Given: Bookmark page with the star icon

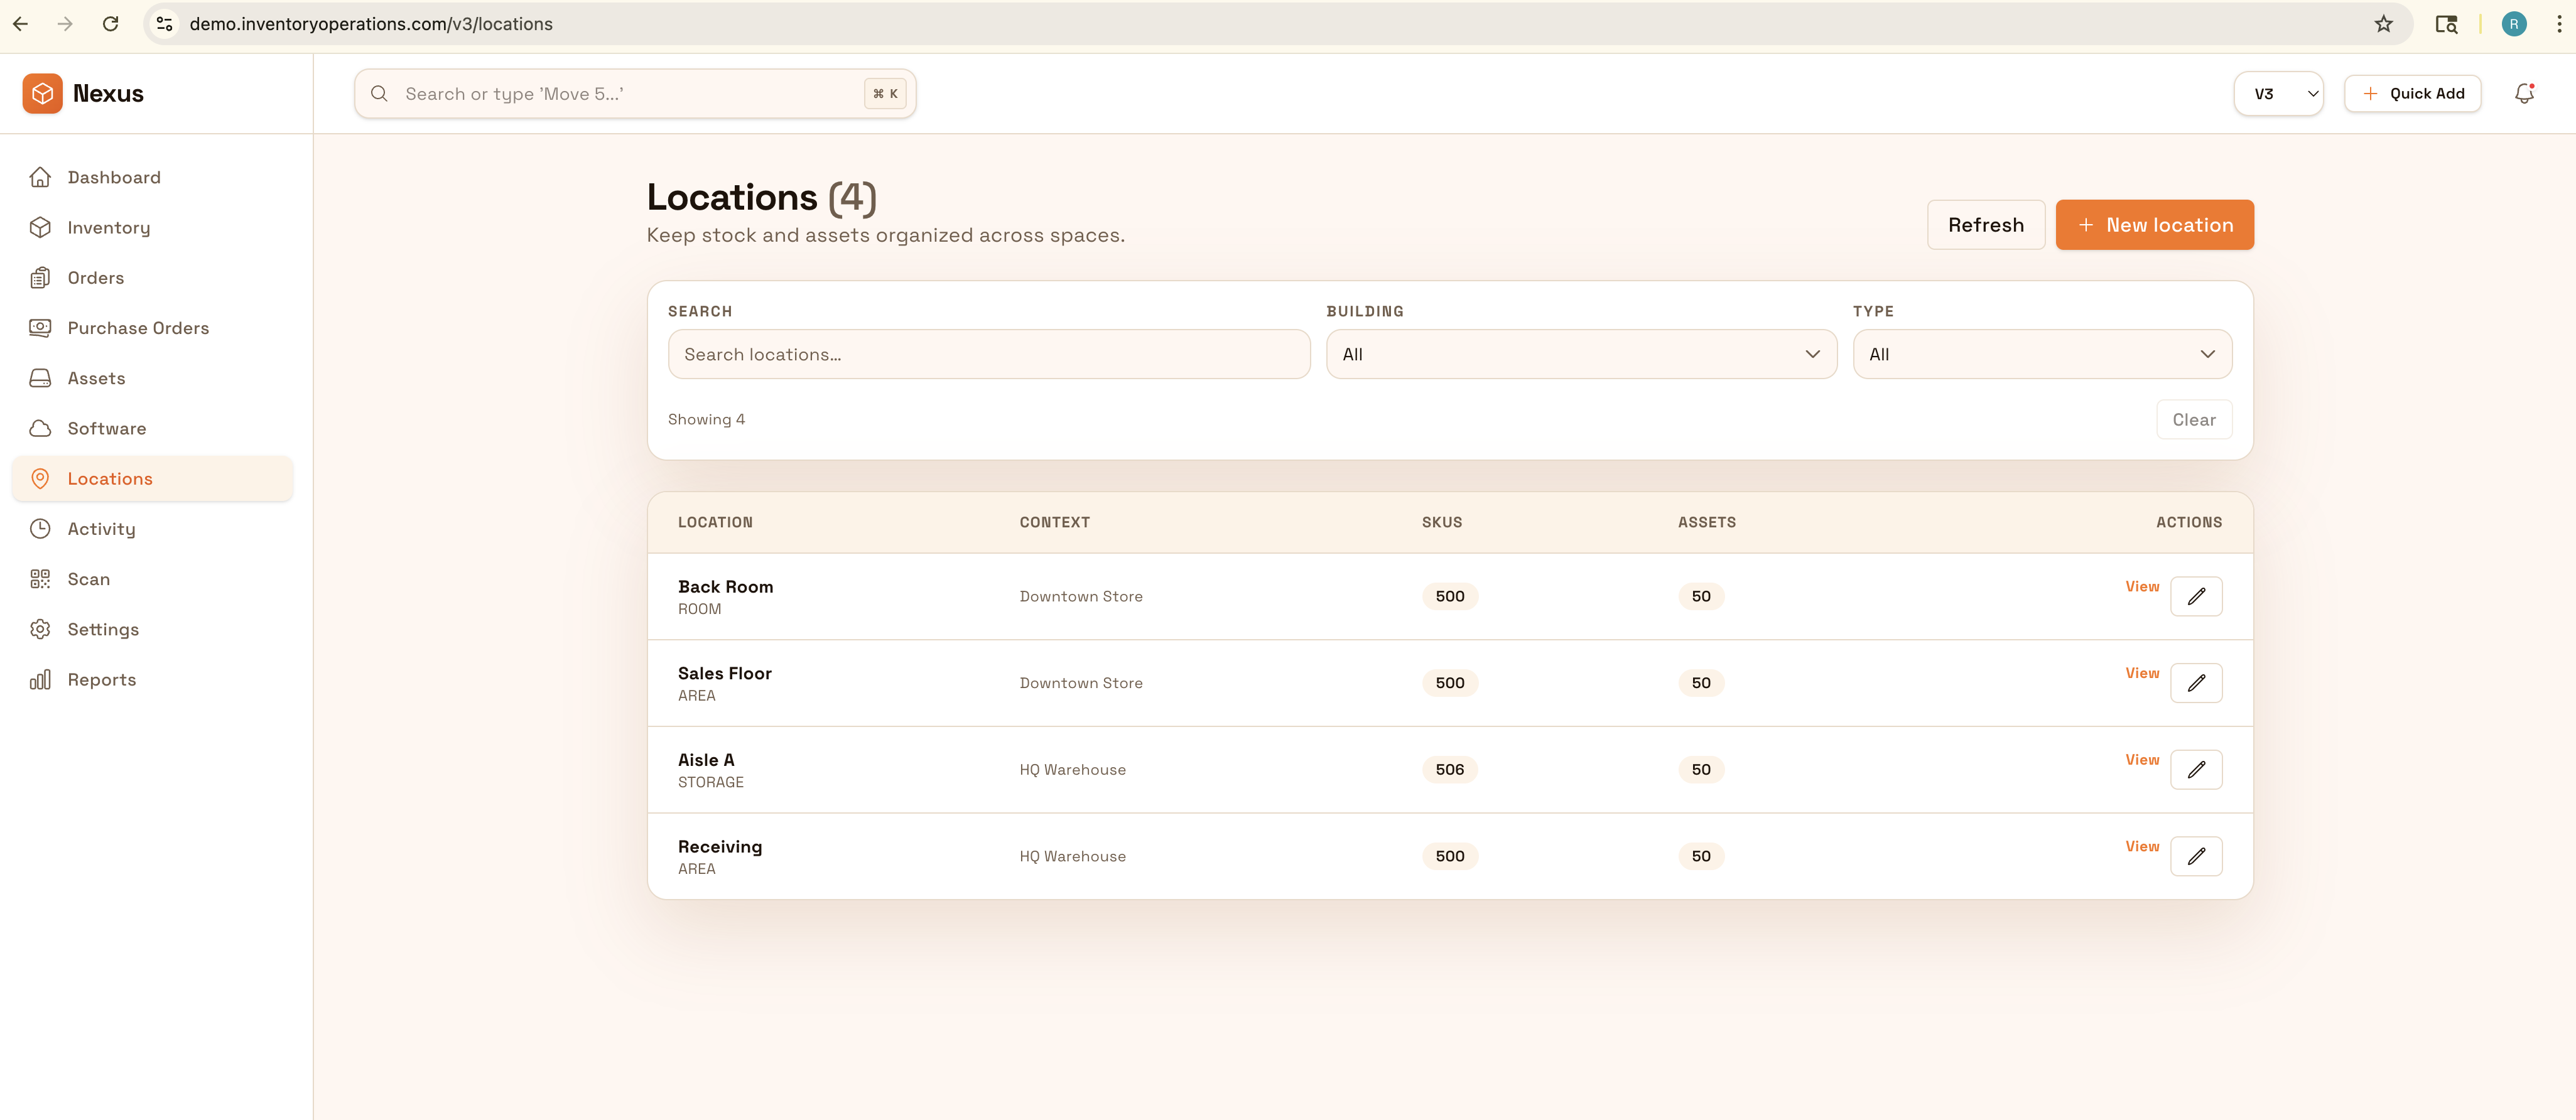Looking at the screenshot, I should coord(2383,24).
